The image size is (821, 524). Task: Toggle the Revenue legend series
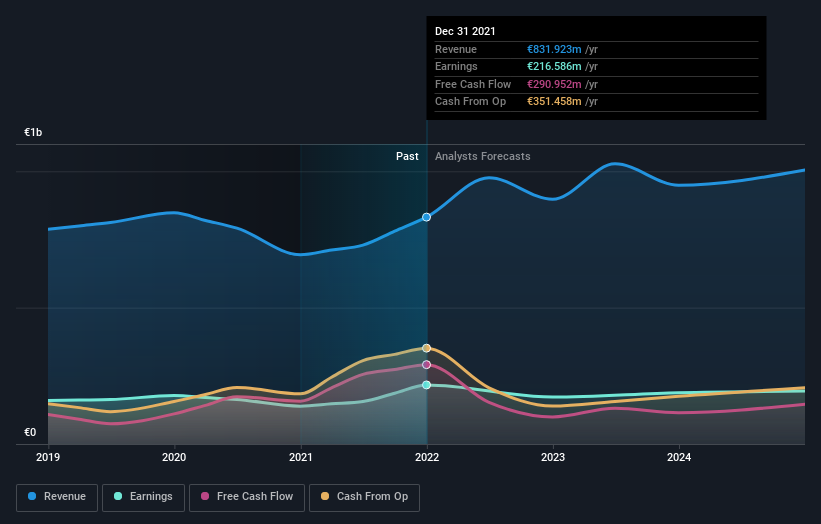click(57, 497)
